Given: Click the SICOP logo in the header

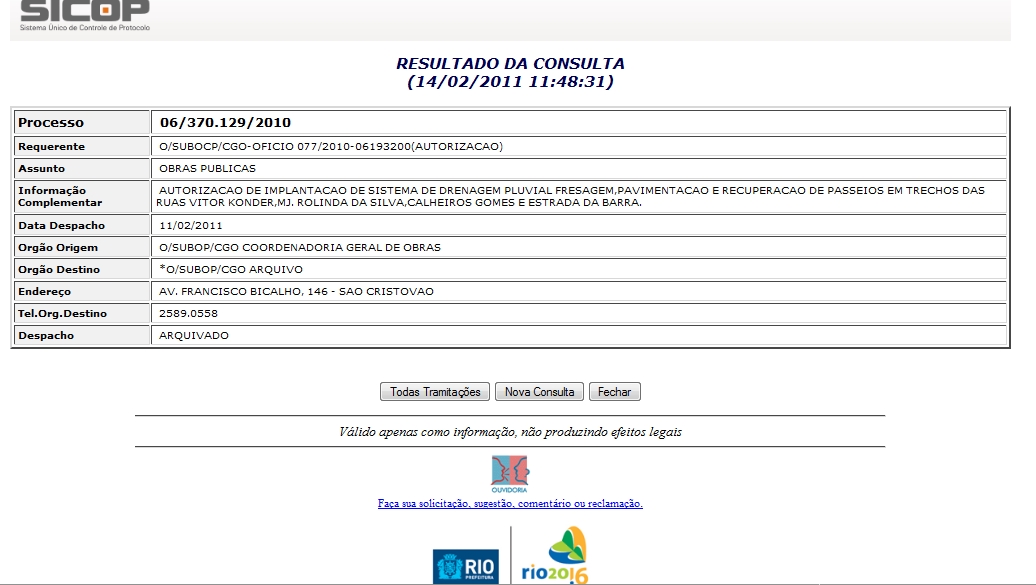Looking at the screenshot, I should 85,14.
